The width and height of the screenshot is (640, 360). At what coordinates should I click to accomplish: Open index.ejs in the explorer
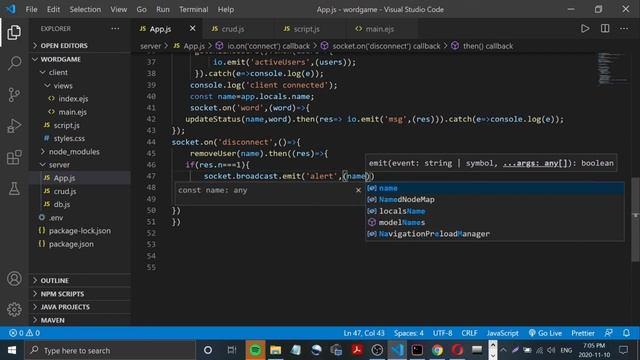(x=80, y=98)
